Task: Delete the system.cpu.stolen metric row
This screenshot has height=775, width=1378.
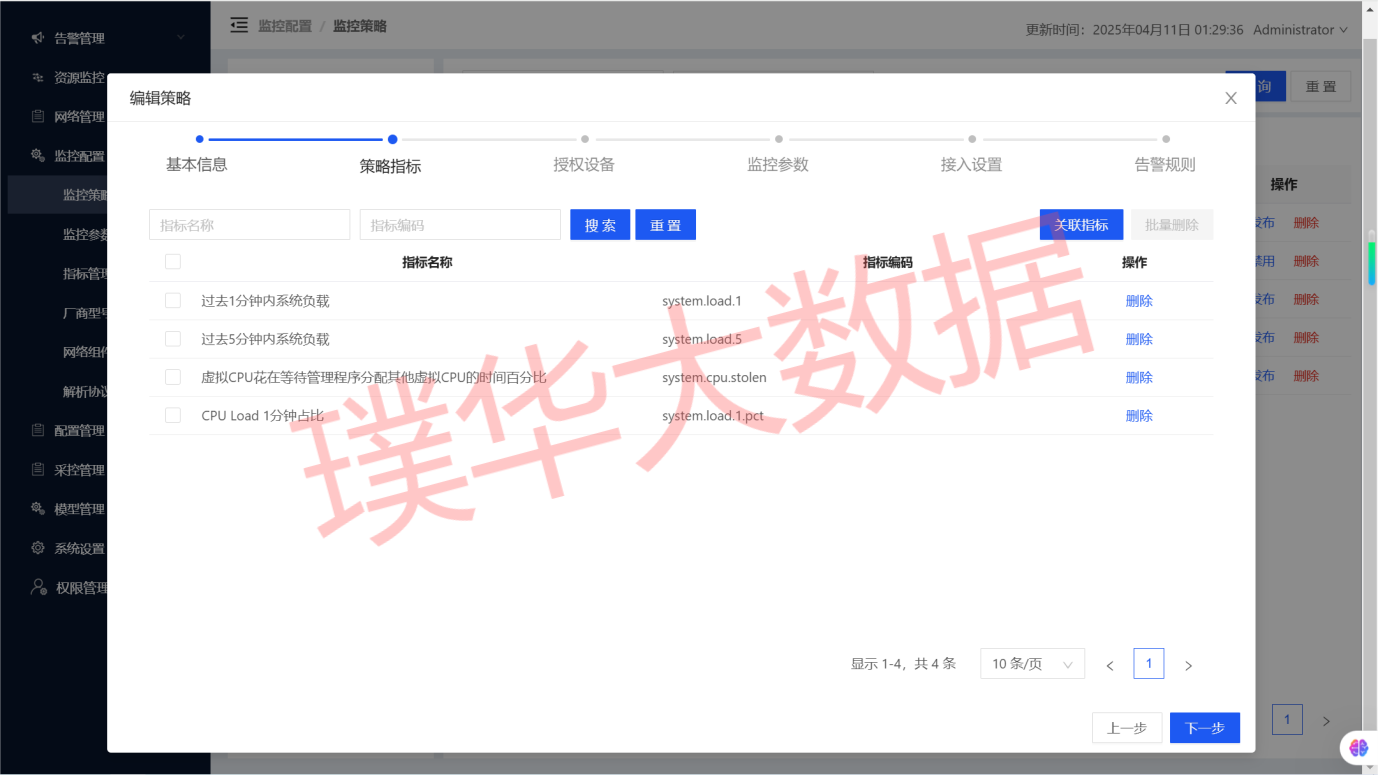Action: tap(1139, 378)
